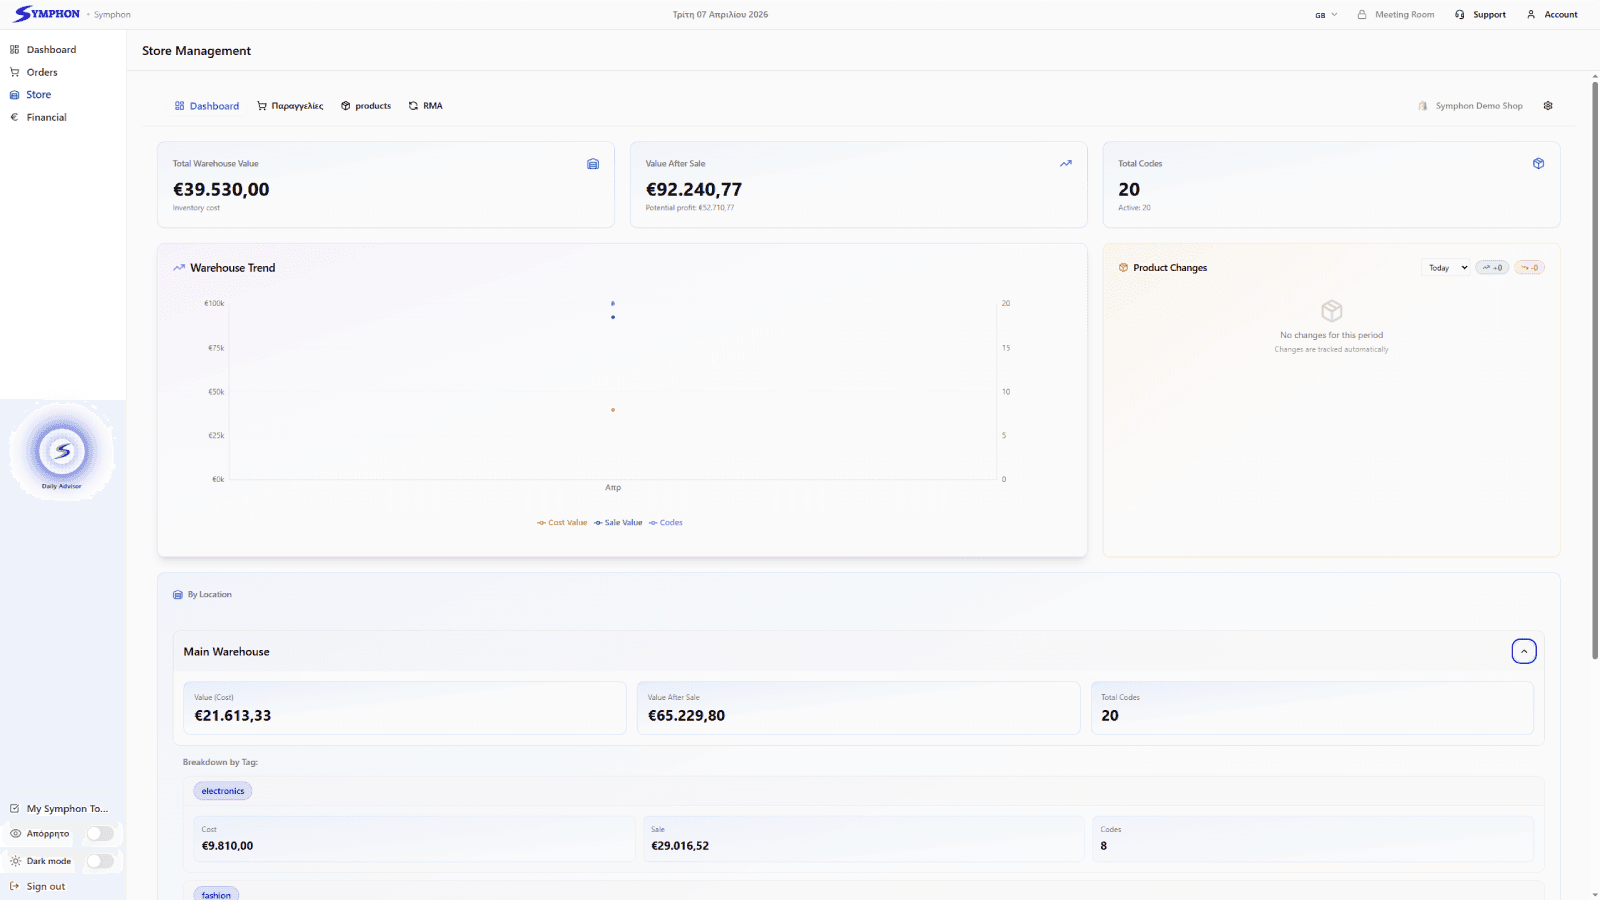Click the Symphon breadcrumb text in header
The width and height of the screenshot is (1600, 900).
pos(112,15)
